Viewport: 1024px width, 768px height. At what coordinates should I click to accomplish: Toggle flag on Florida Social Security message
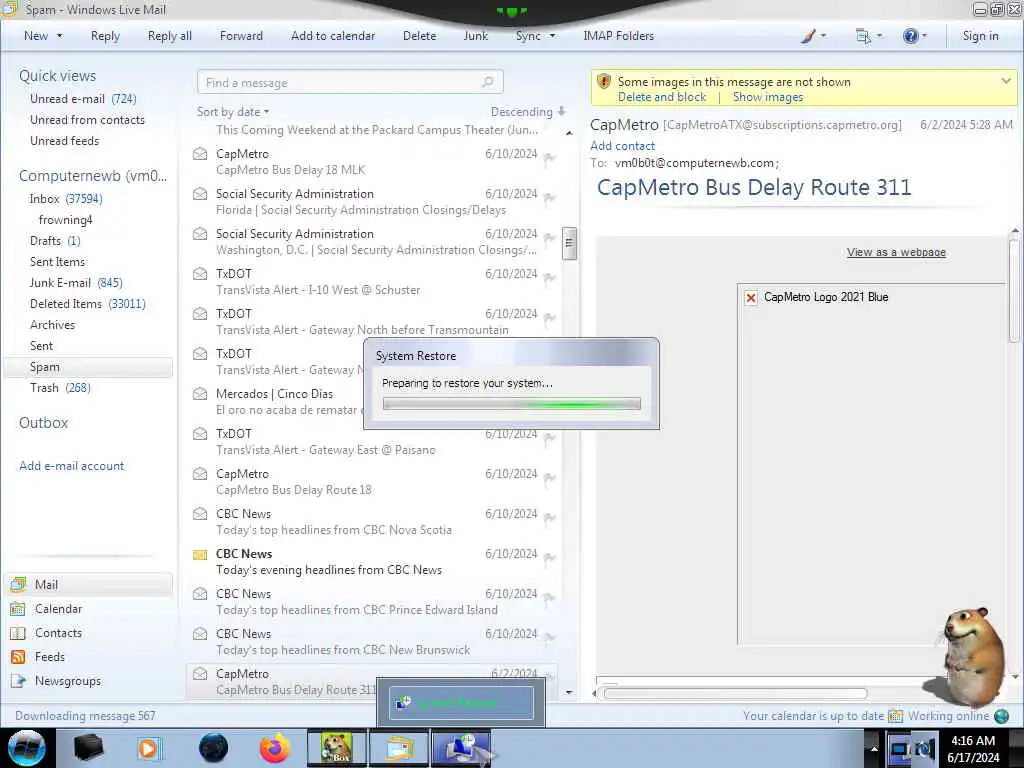550,198
